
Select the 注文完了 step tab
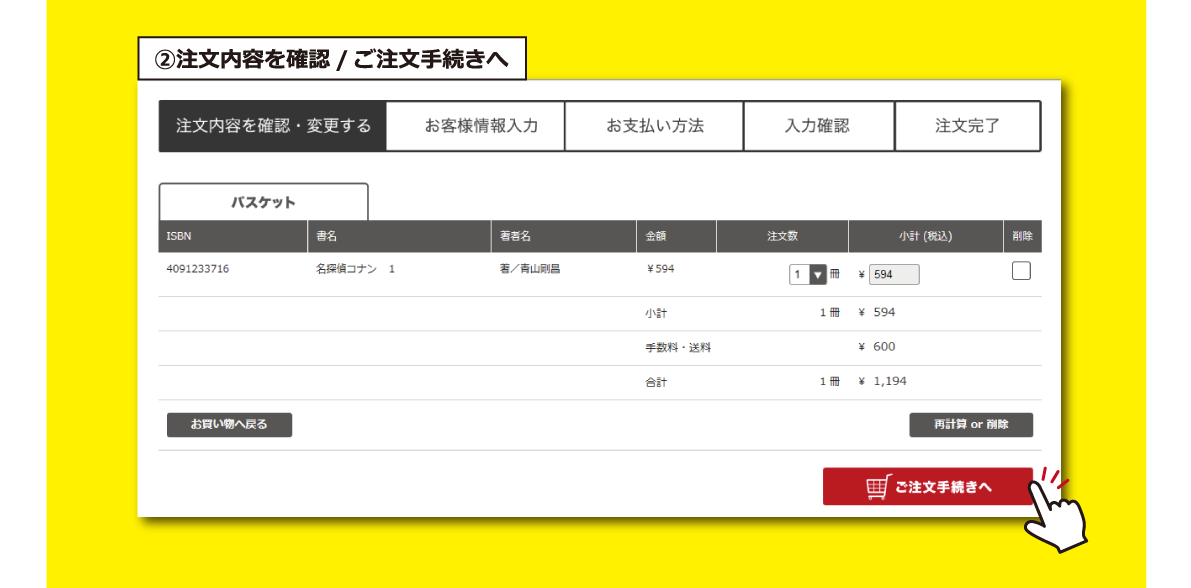click(x=967, y=126)
